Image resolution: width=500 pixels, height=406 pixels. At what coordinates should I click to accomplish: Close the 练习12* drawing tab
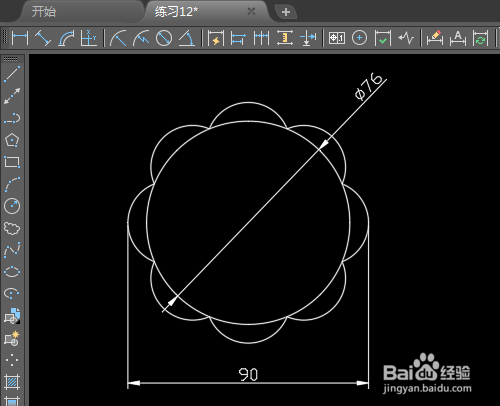251,12
